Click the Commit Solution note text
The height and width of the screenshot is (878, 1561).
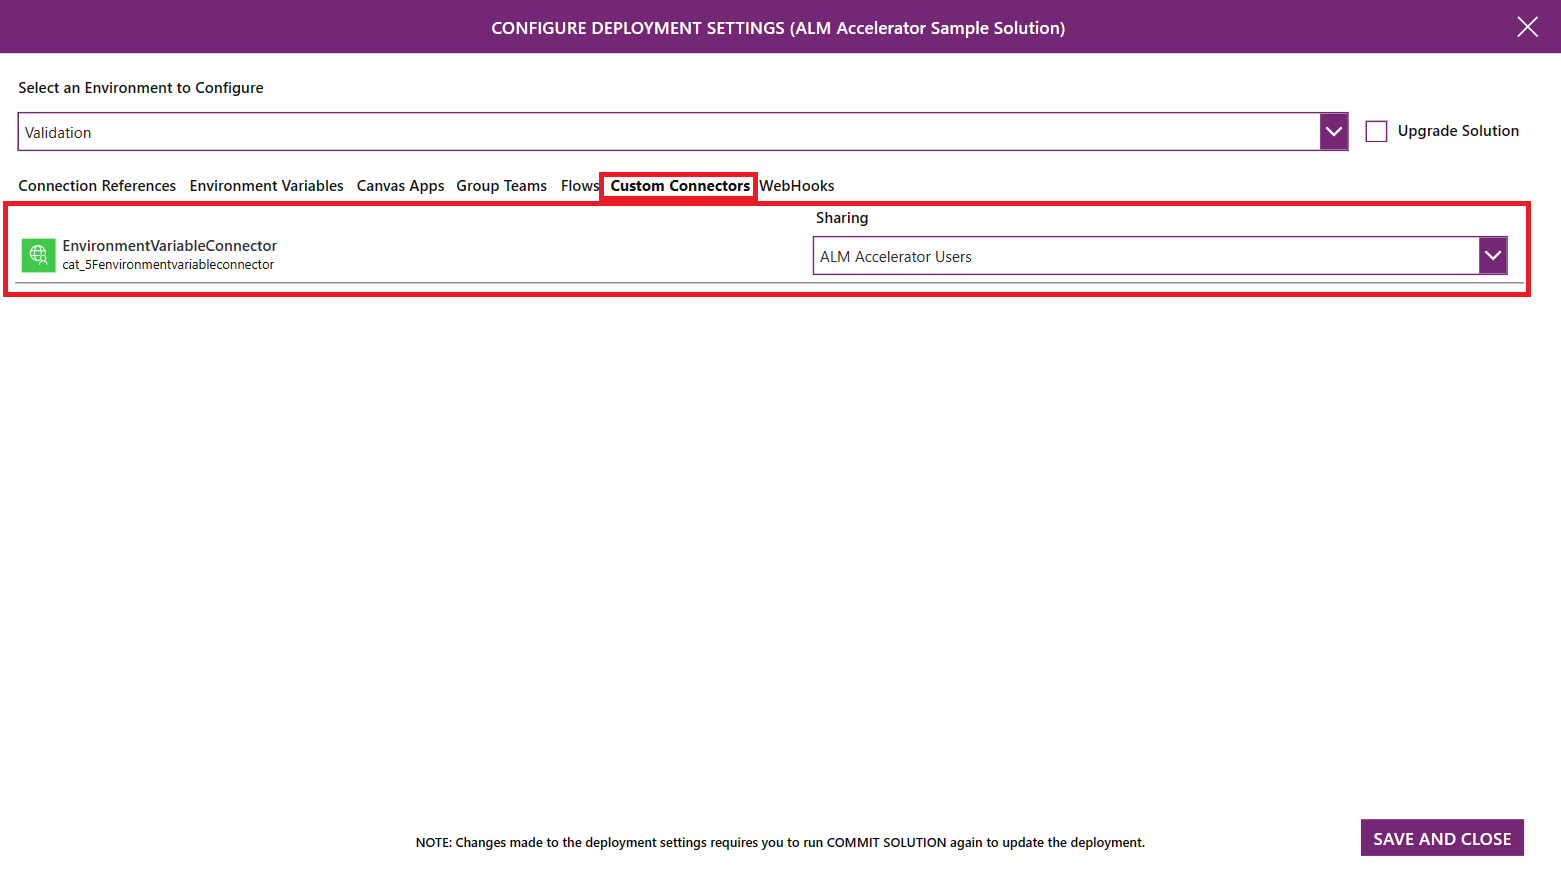point(780,843)
